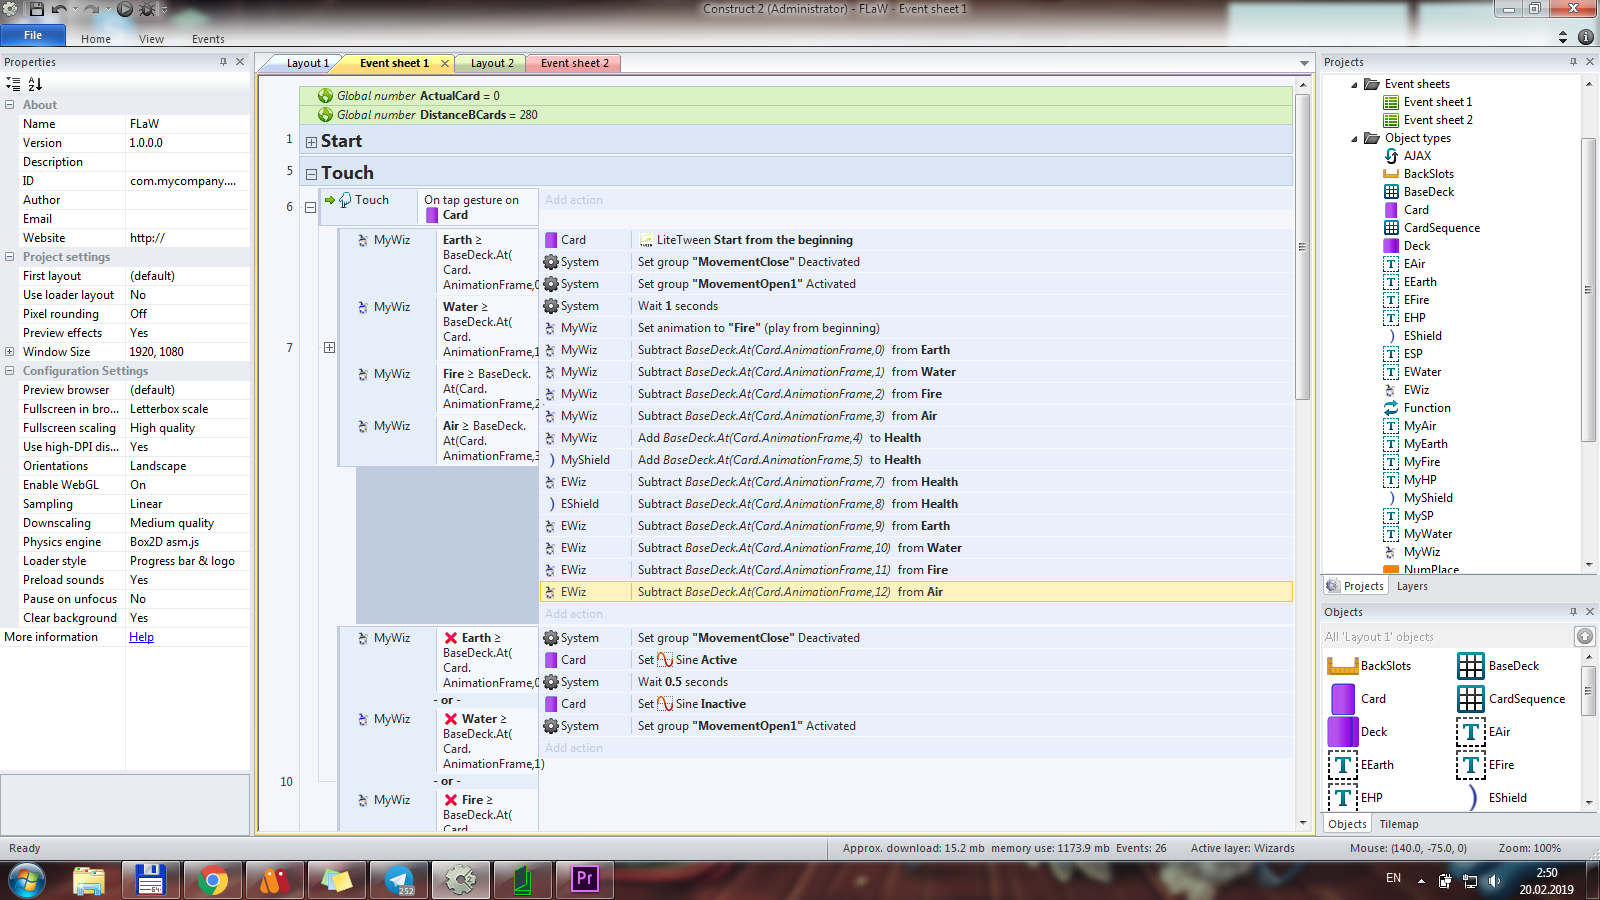Viewport: 1600px width, 900px height.
Task: Open the Events ribbon tab
Action: click(208, 39)
